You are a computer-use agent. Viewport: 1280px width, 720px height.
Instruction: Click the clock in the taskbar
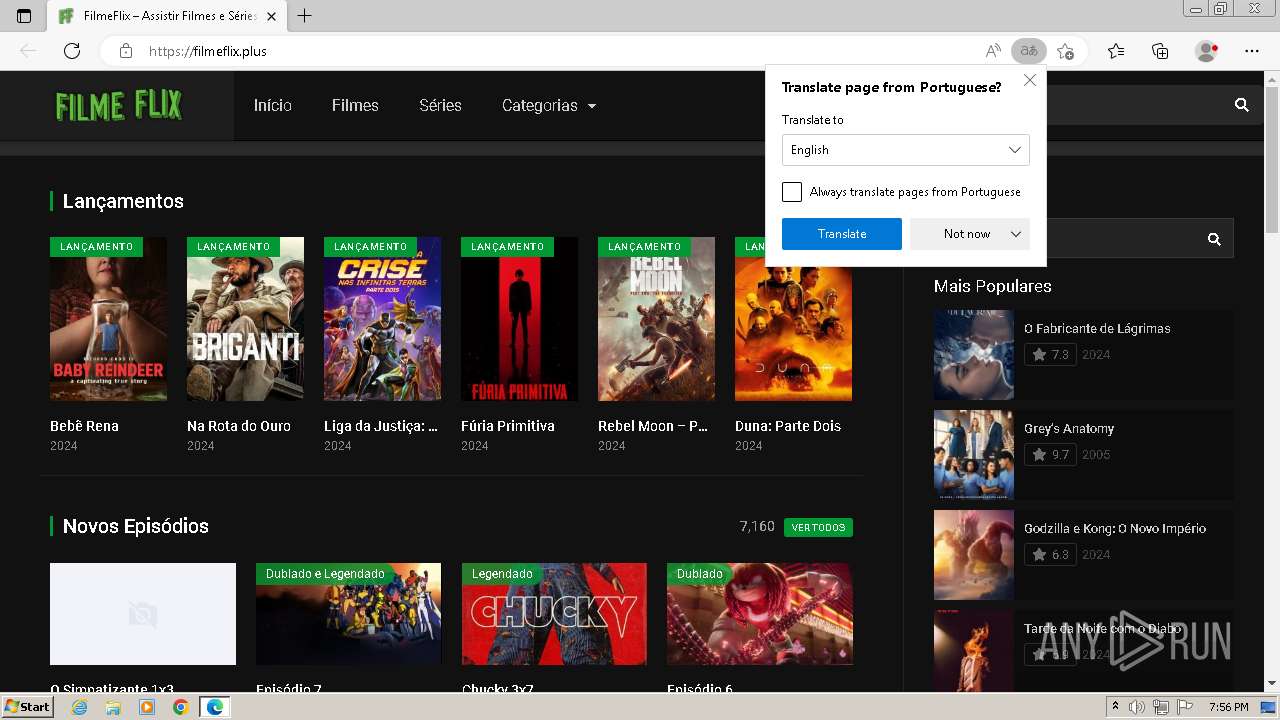pyautogui.click(x=1228, y=707)
